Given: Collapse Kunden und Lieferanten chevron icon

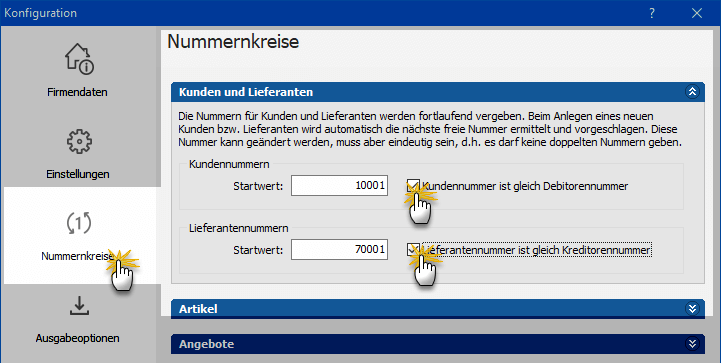Looking at the screenshot, I should click(x=692, y=92).
